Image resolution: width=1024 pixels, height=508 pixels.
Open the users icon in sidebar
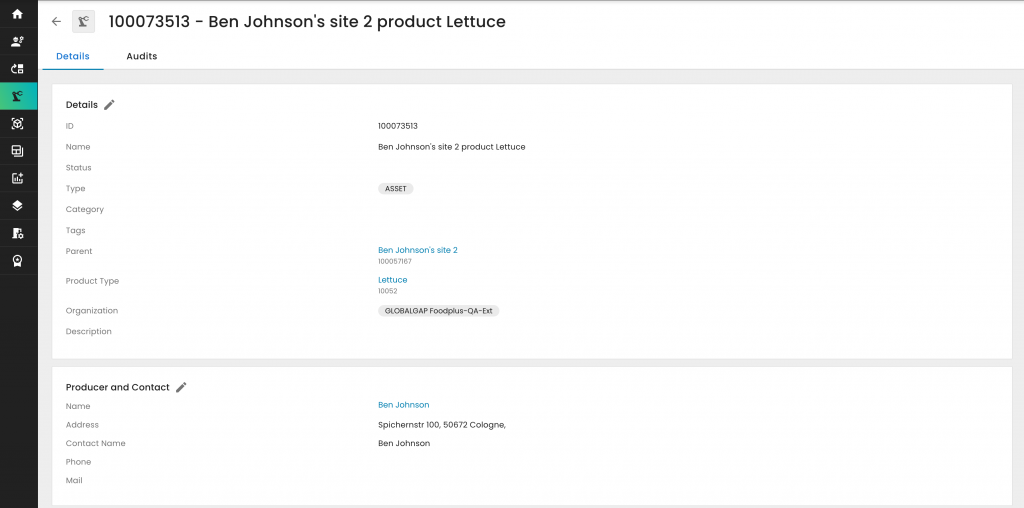[17, 42]
